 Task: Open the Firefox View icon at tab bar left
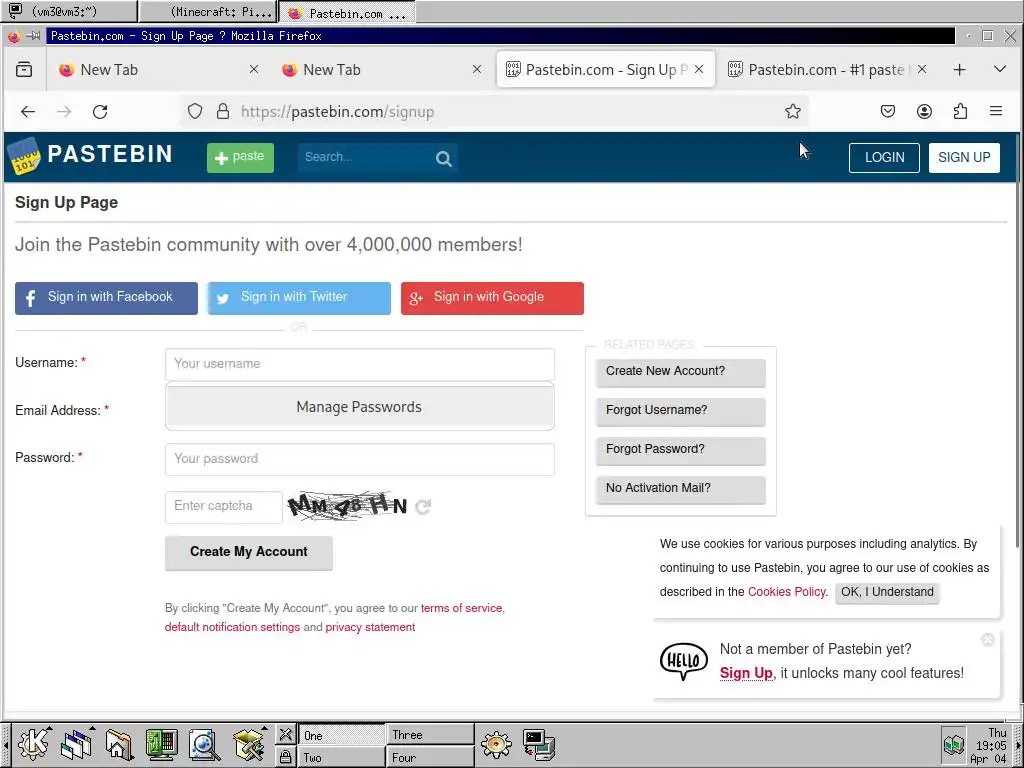click(x=24, y=69)
